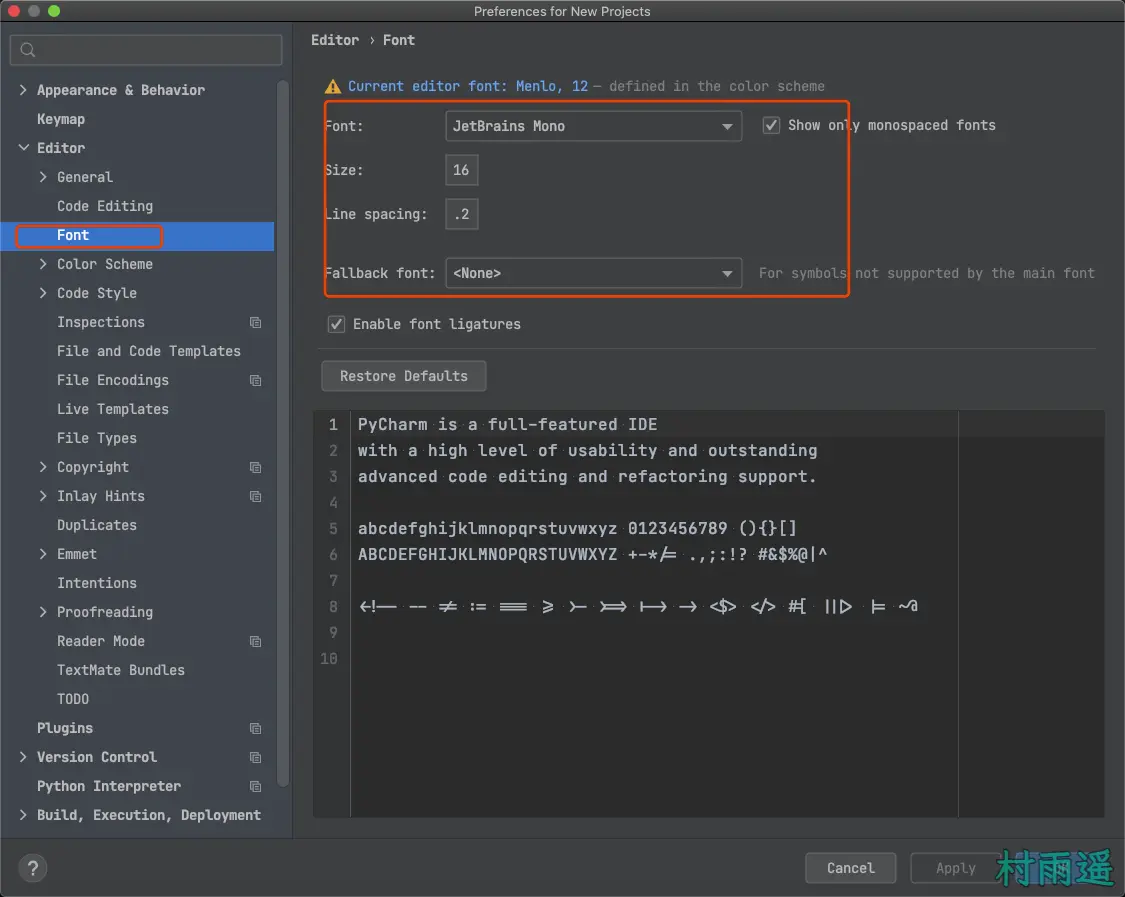Viewport: 1125px width, 897px height.
Task: Click the font Size input field
Action: 461,170
